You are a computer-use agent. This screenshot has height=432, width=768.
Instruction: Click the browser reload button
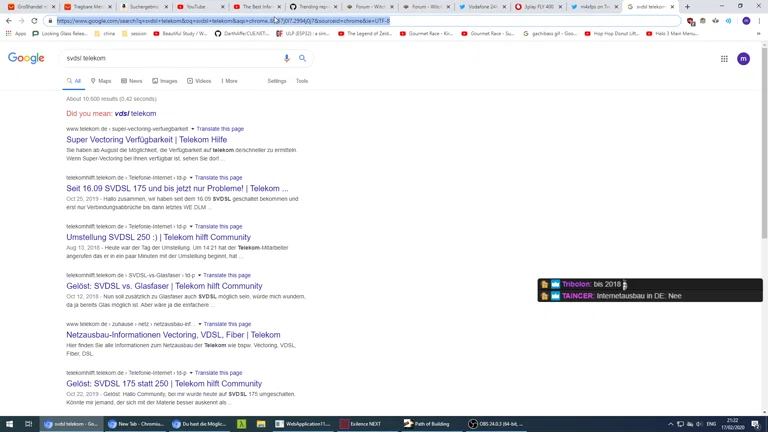(x=35, y=20)
